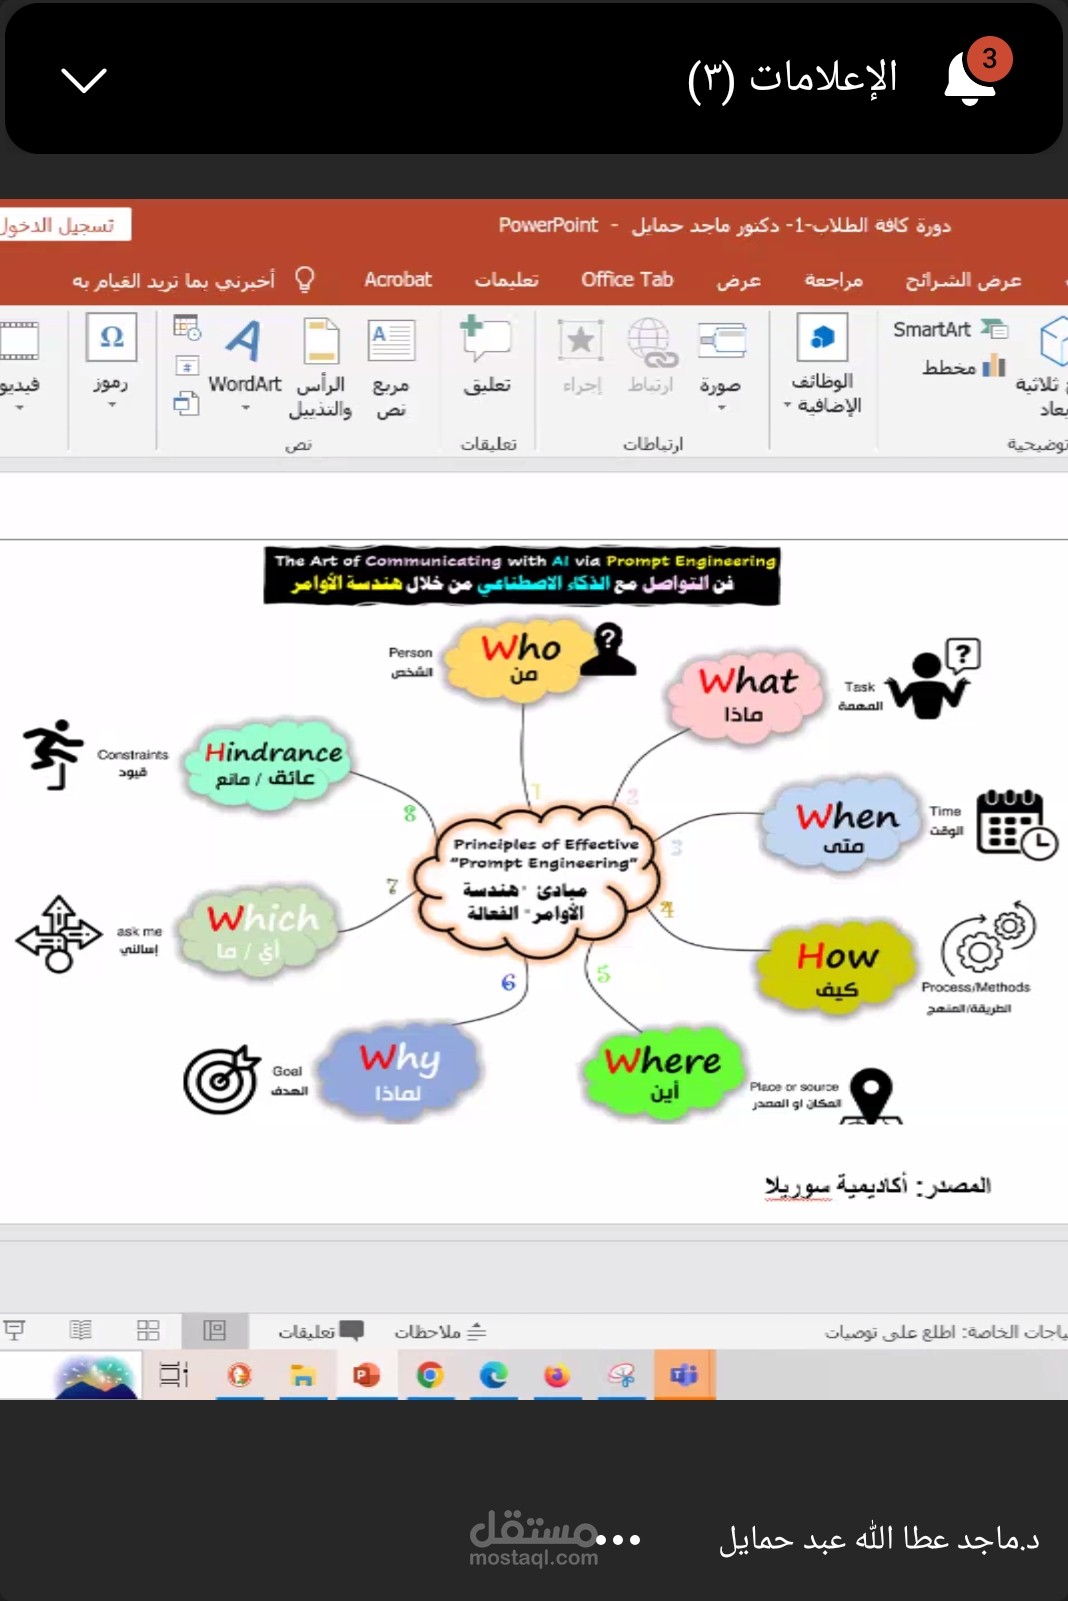The image size is (1068, 1601).
Task: Click the insert object icon in text group
Action: point(186,403)
